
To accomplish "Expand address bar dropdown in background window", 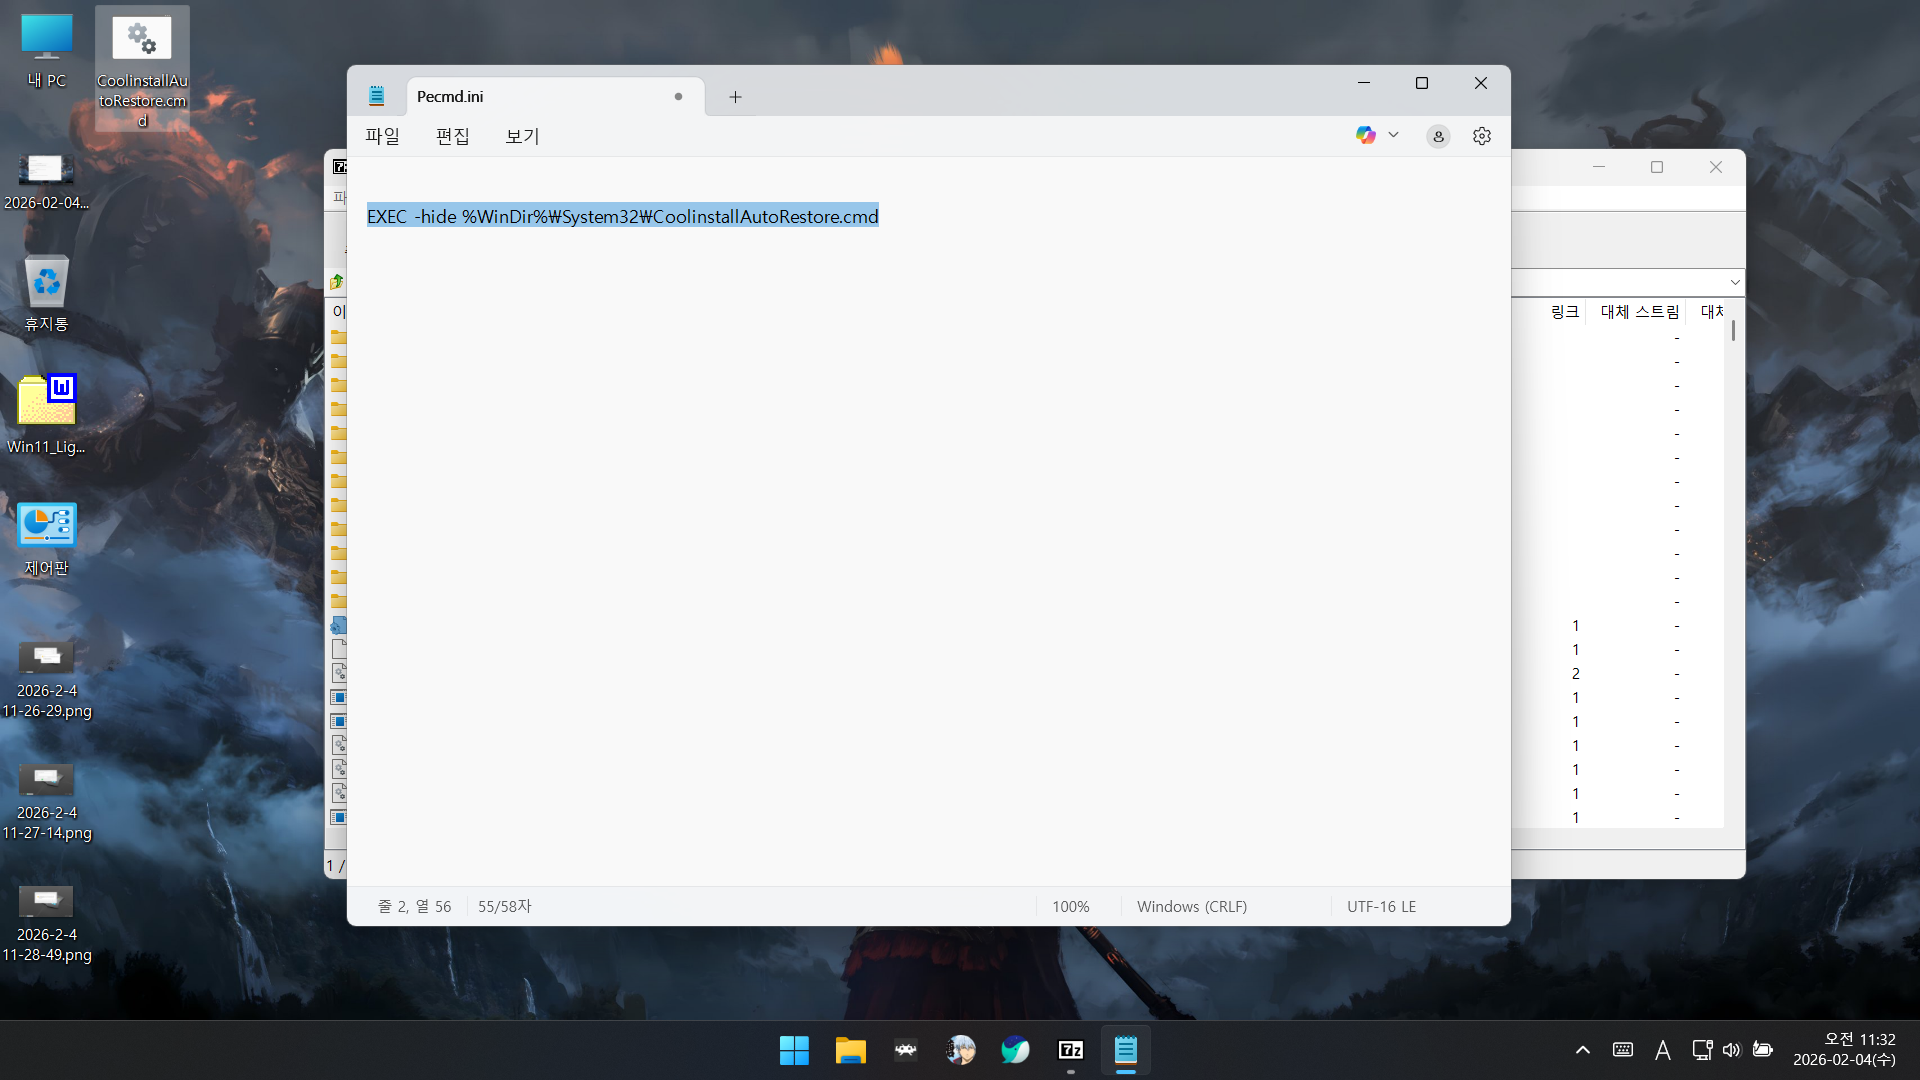I will tap(1735, 282).
